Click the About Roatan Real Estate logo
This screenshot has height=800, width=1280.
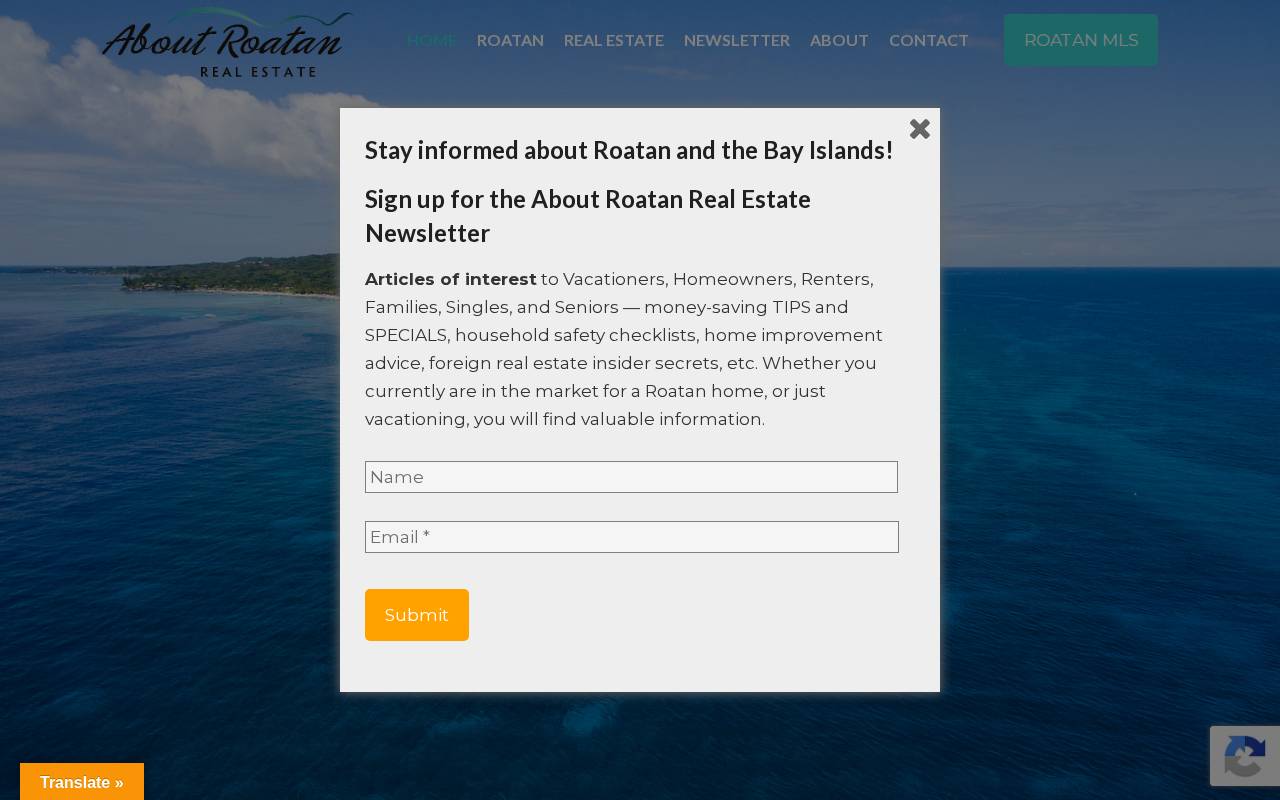point(228,43)
